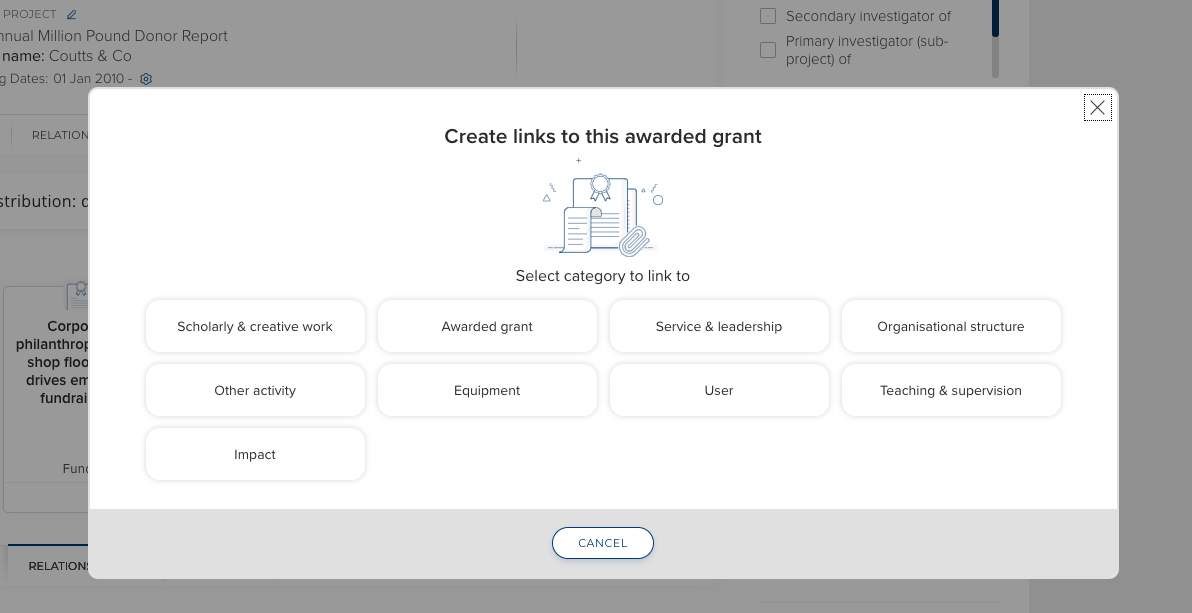Viewport: 1192px width, 613px height.
Task: Select Organisational structure as the link category
Action: pyautogui.click(x=951, y=326)
